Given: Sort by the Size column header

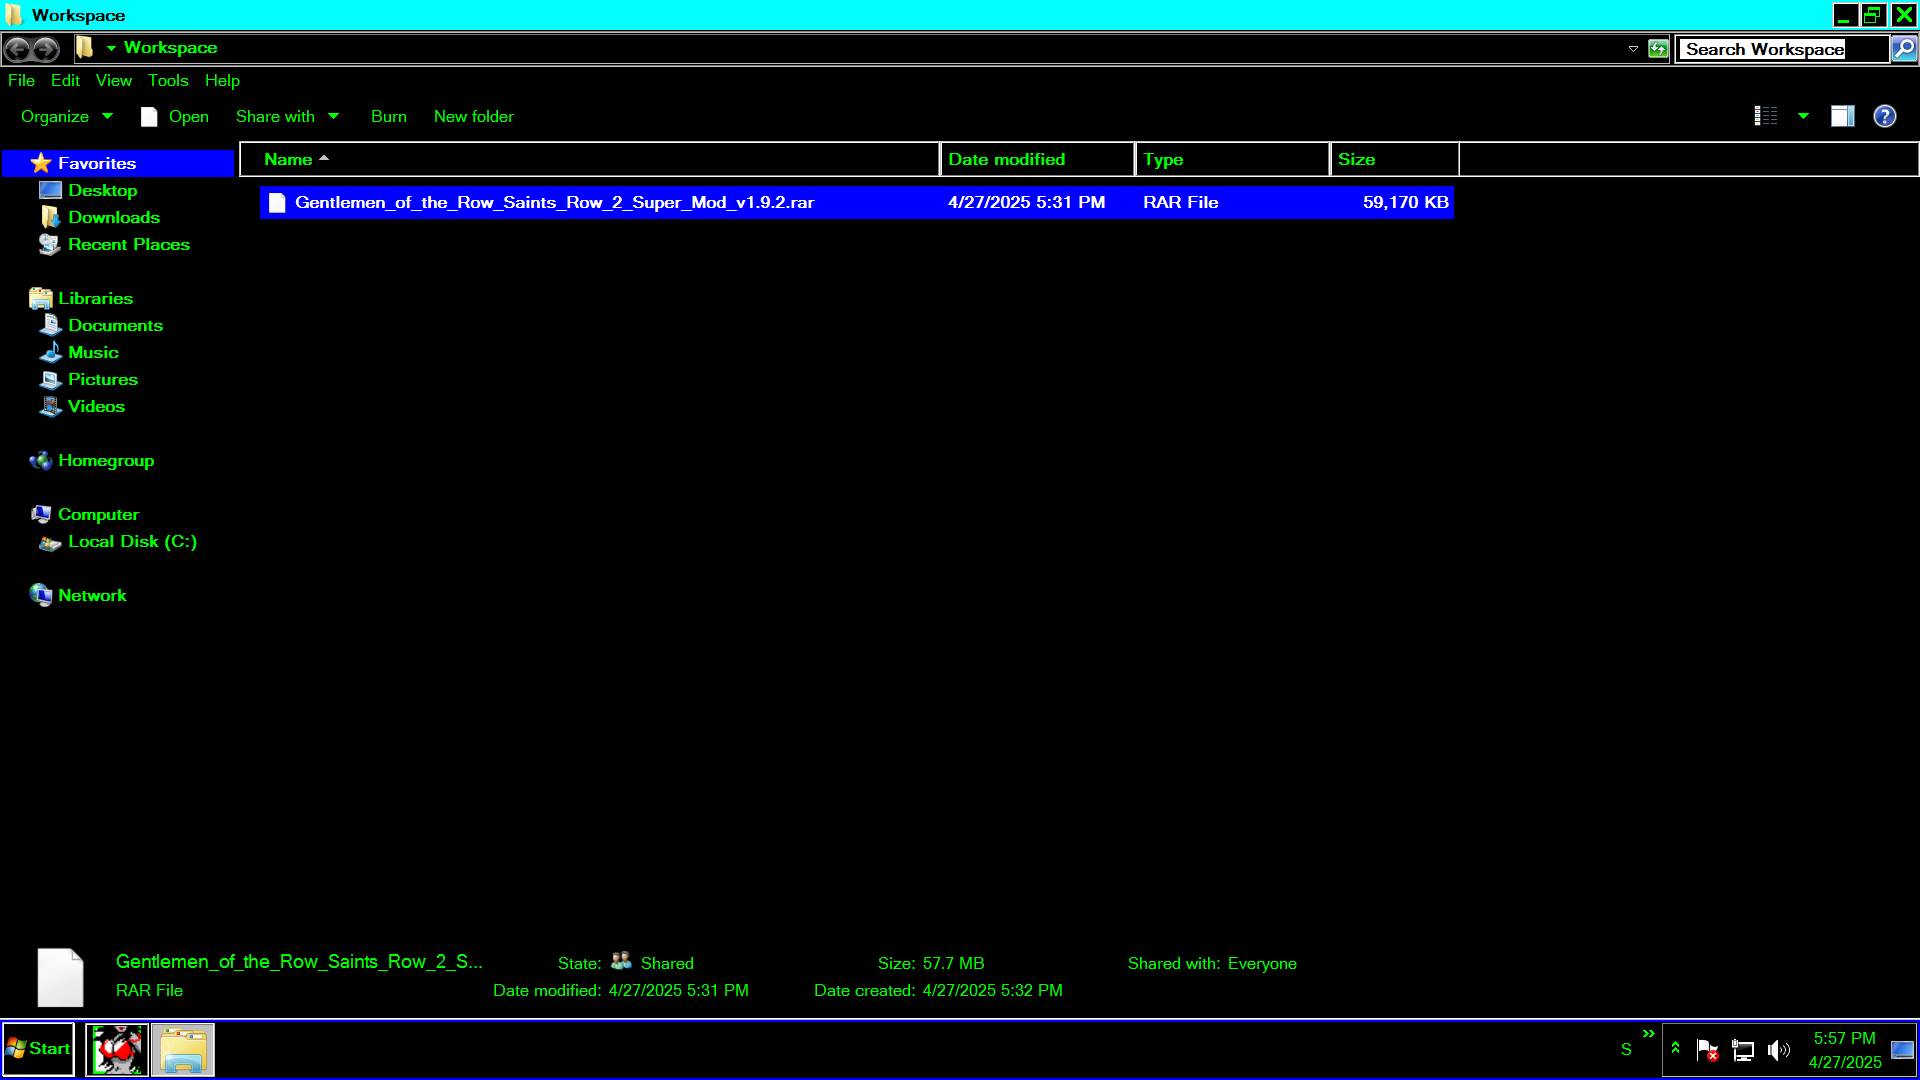Looking at the screenshot, I should point(1394,160).
